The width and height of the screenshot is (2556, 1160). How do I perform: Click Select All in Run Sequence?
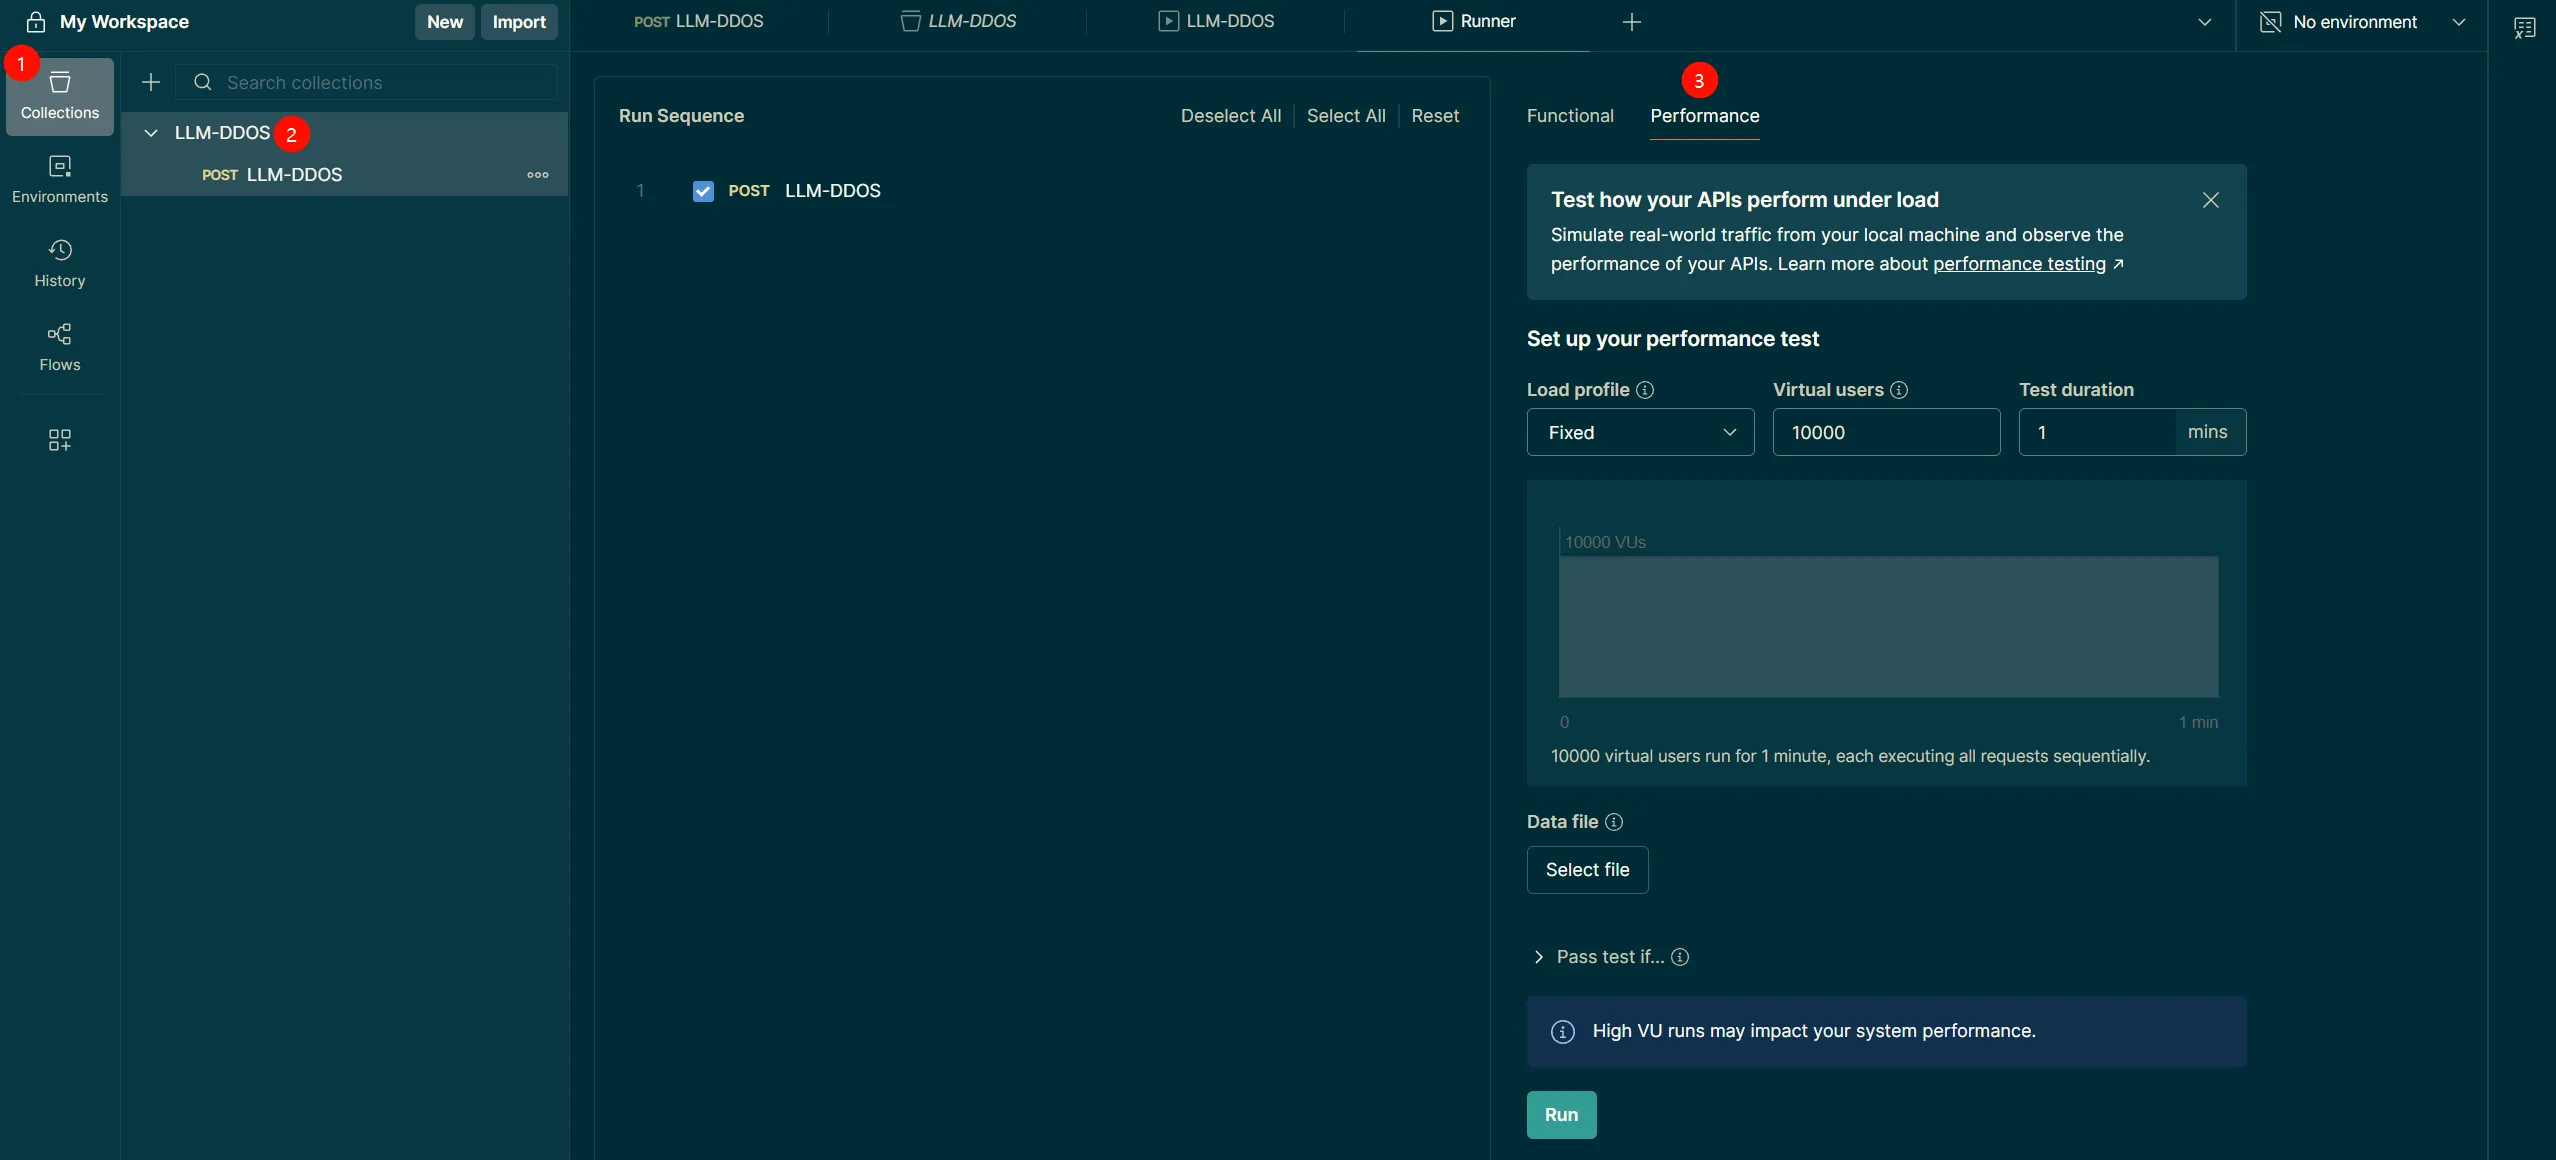pyautogui.click(x=1346, y=116)
